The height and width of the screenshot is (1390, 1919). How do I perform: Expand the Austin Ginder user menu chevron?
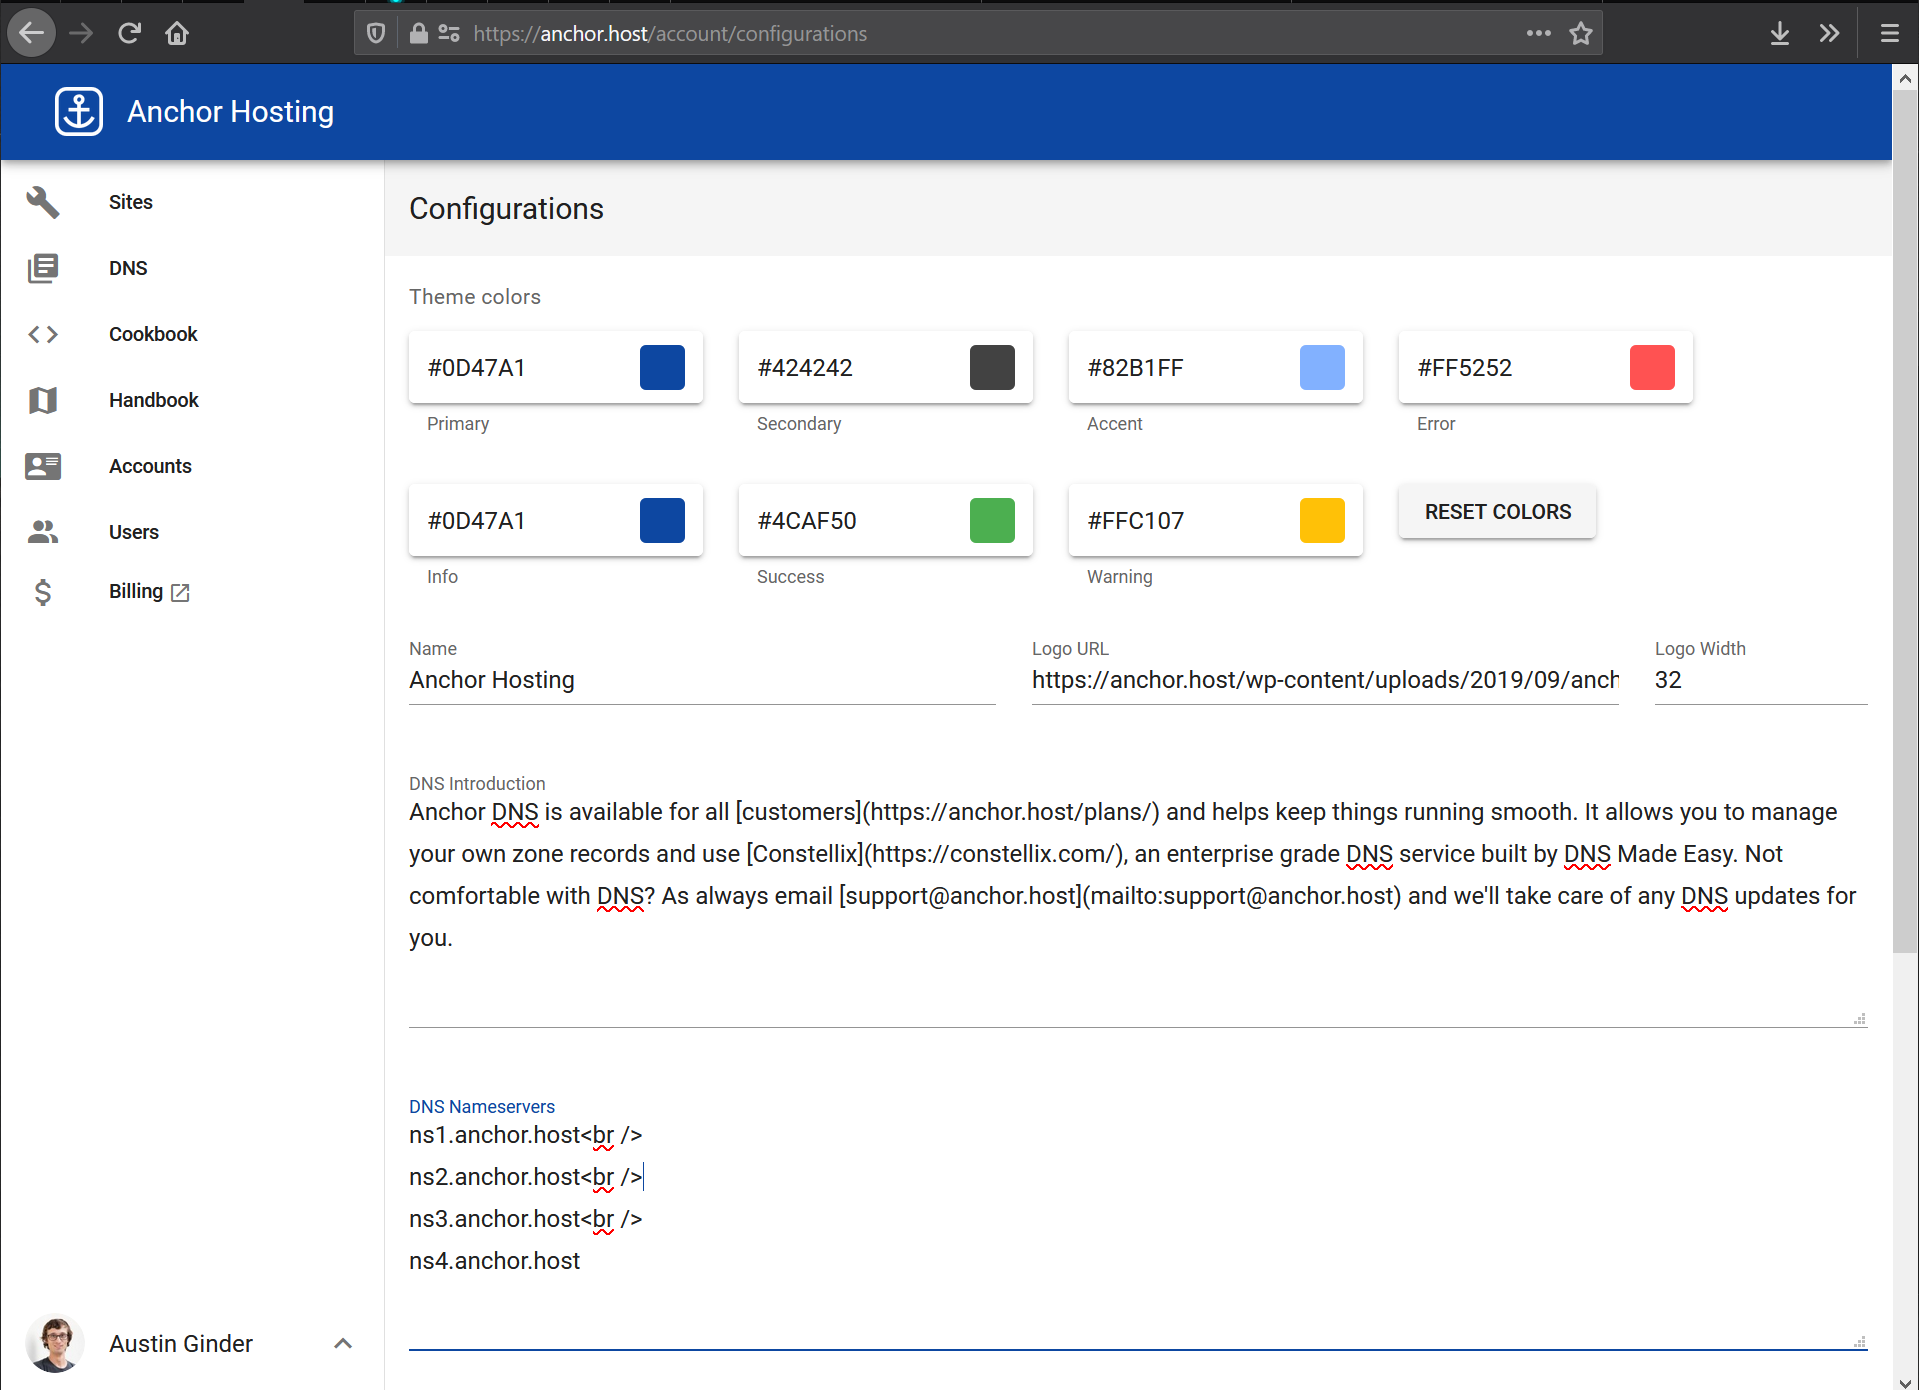(343, 1343)
